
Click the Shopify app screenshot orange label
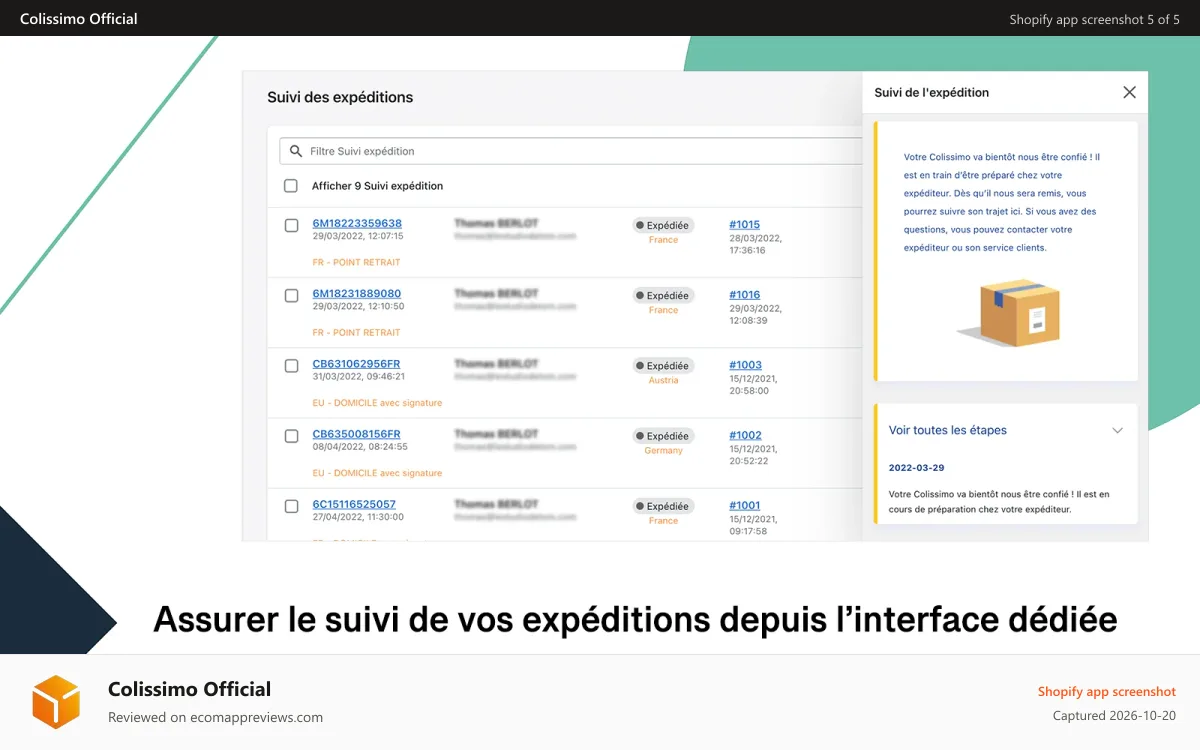click(1106, 692)
